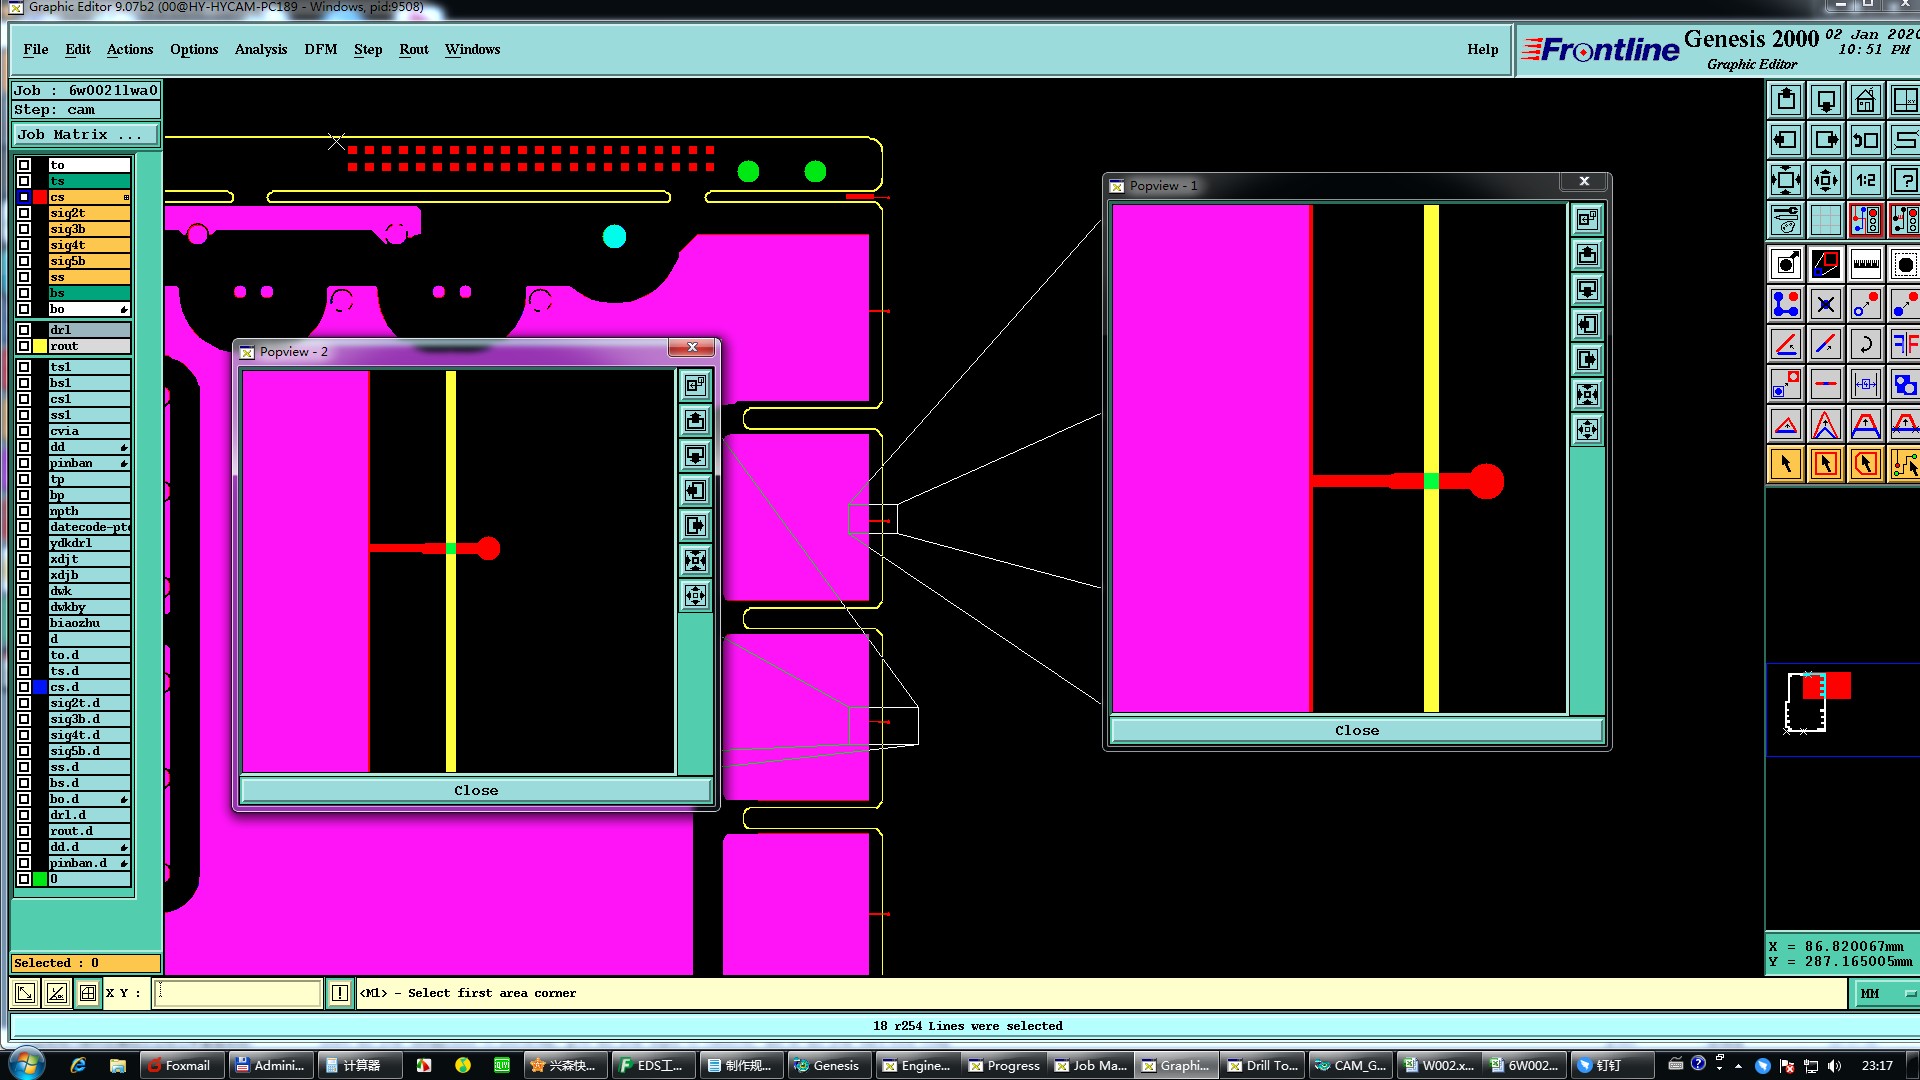
Task: Click the Home view icon
Action: pyautogui.click(x=1865, y=101)
